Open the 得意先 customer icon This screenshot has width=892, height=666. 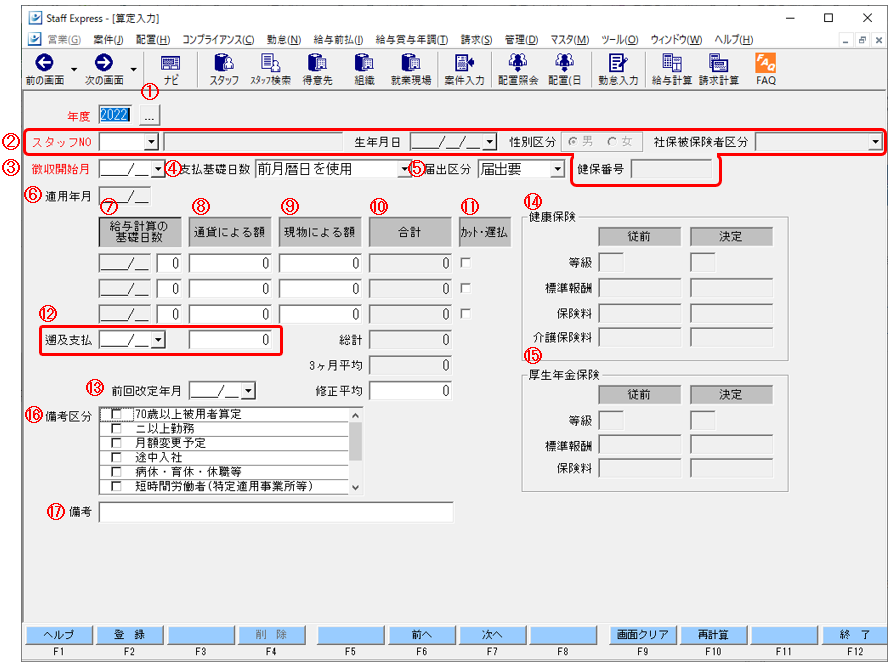317,69
